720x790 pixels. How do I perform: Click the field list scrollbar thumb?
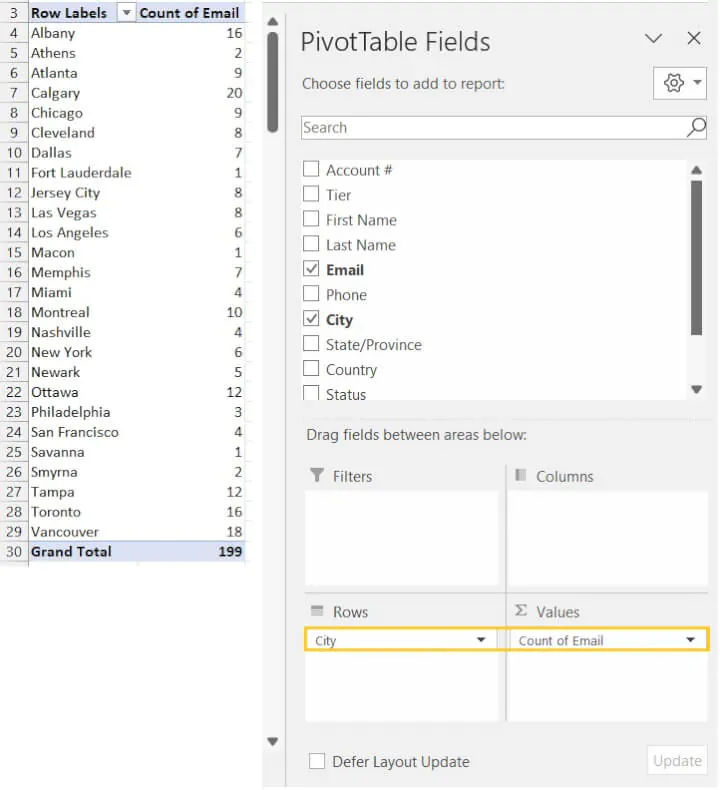[x=696, y=258]
